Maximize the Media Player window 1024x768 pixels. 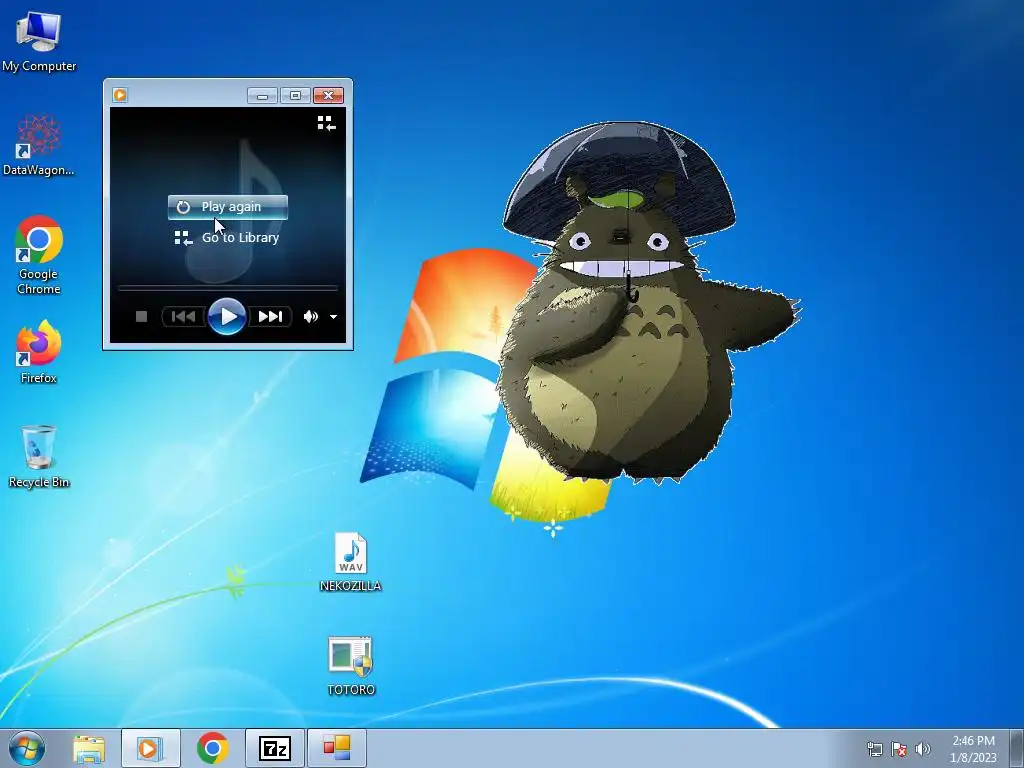click(295, 96)
